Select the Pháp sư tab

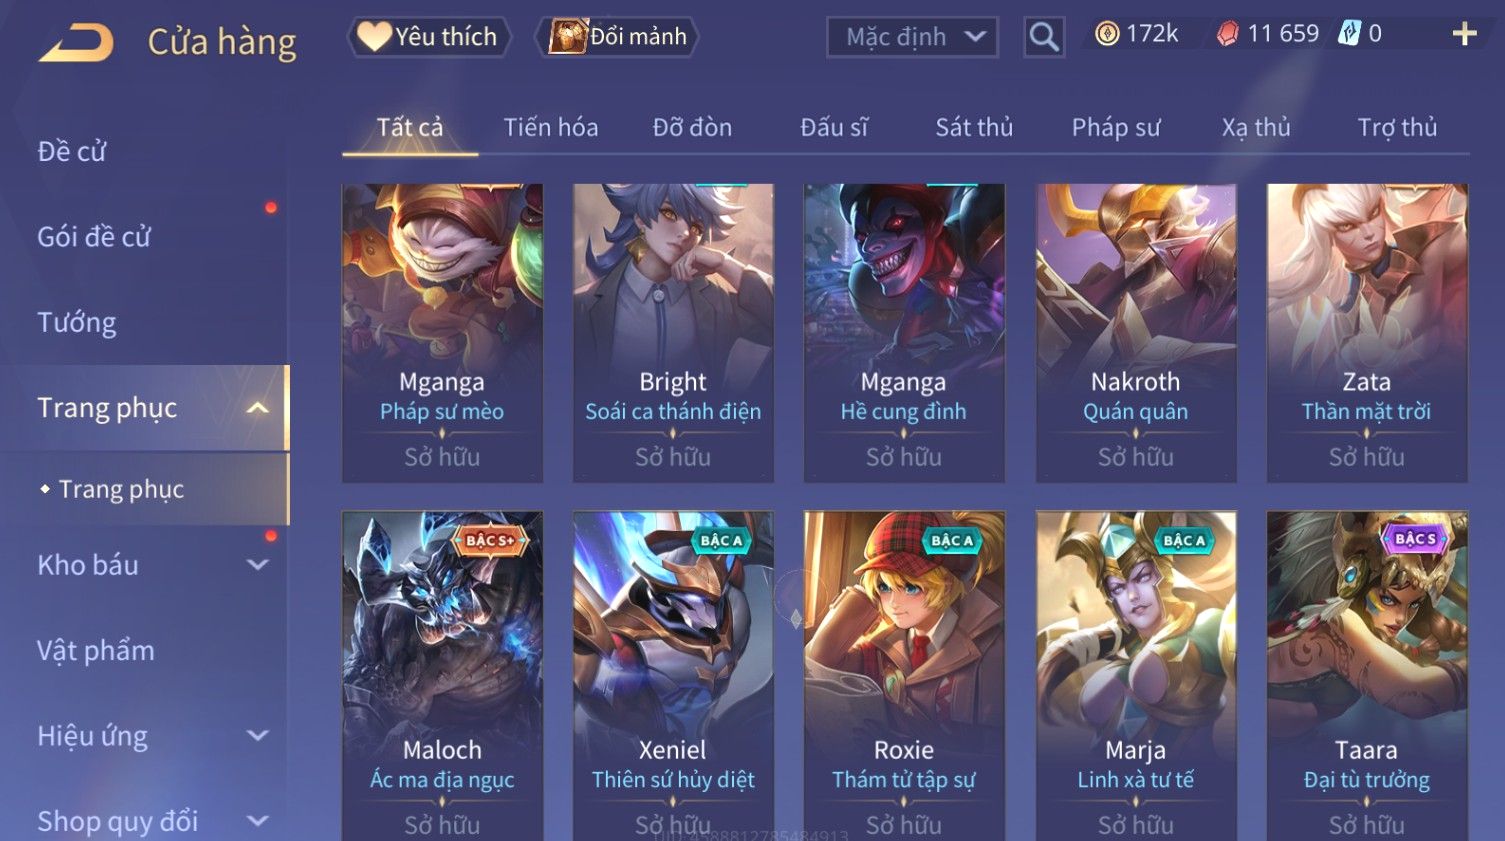click(x=1116, y=128)
